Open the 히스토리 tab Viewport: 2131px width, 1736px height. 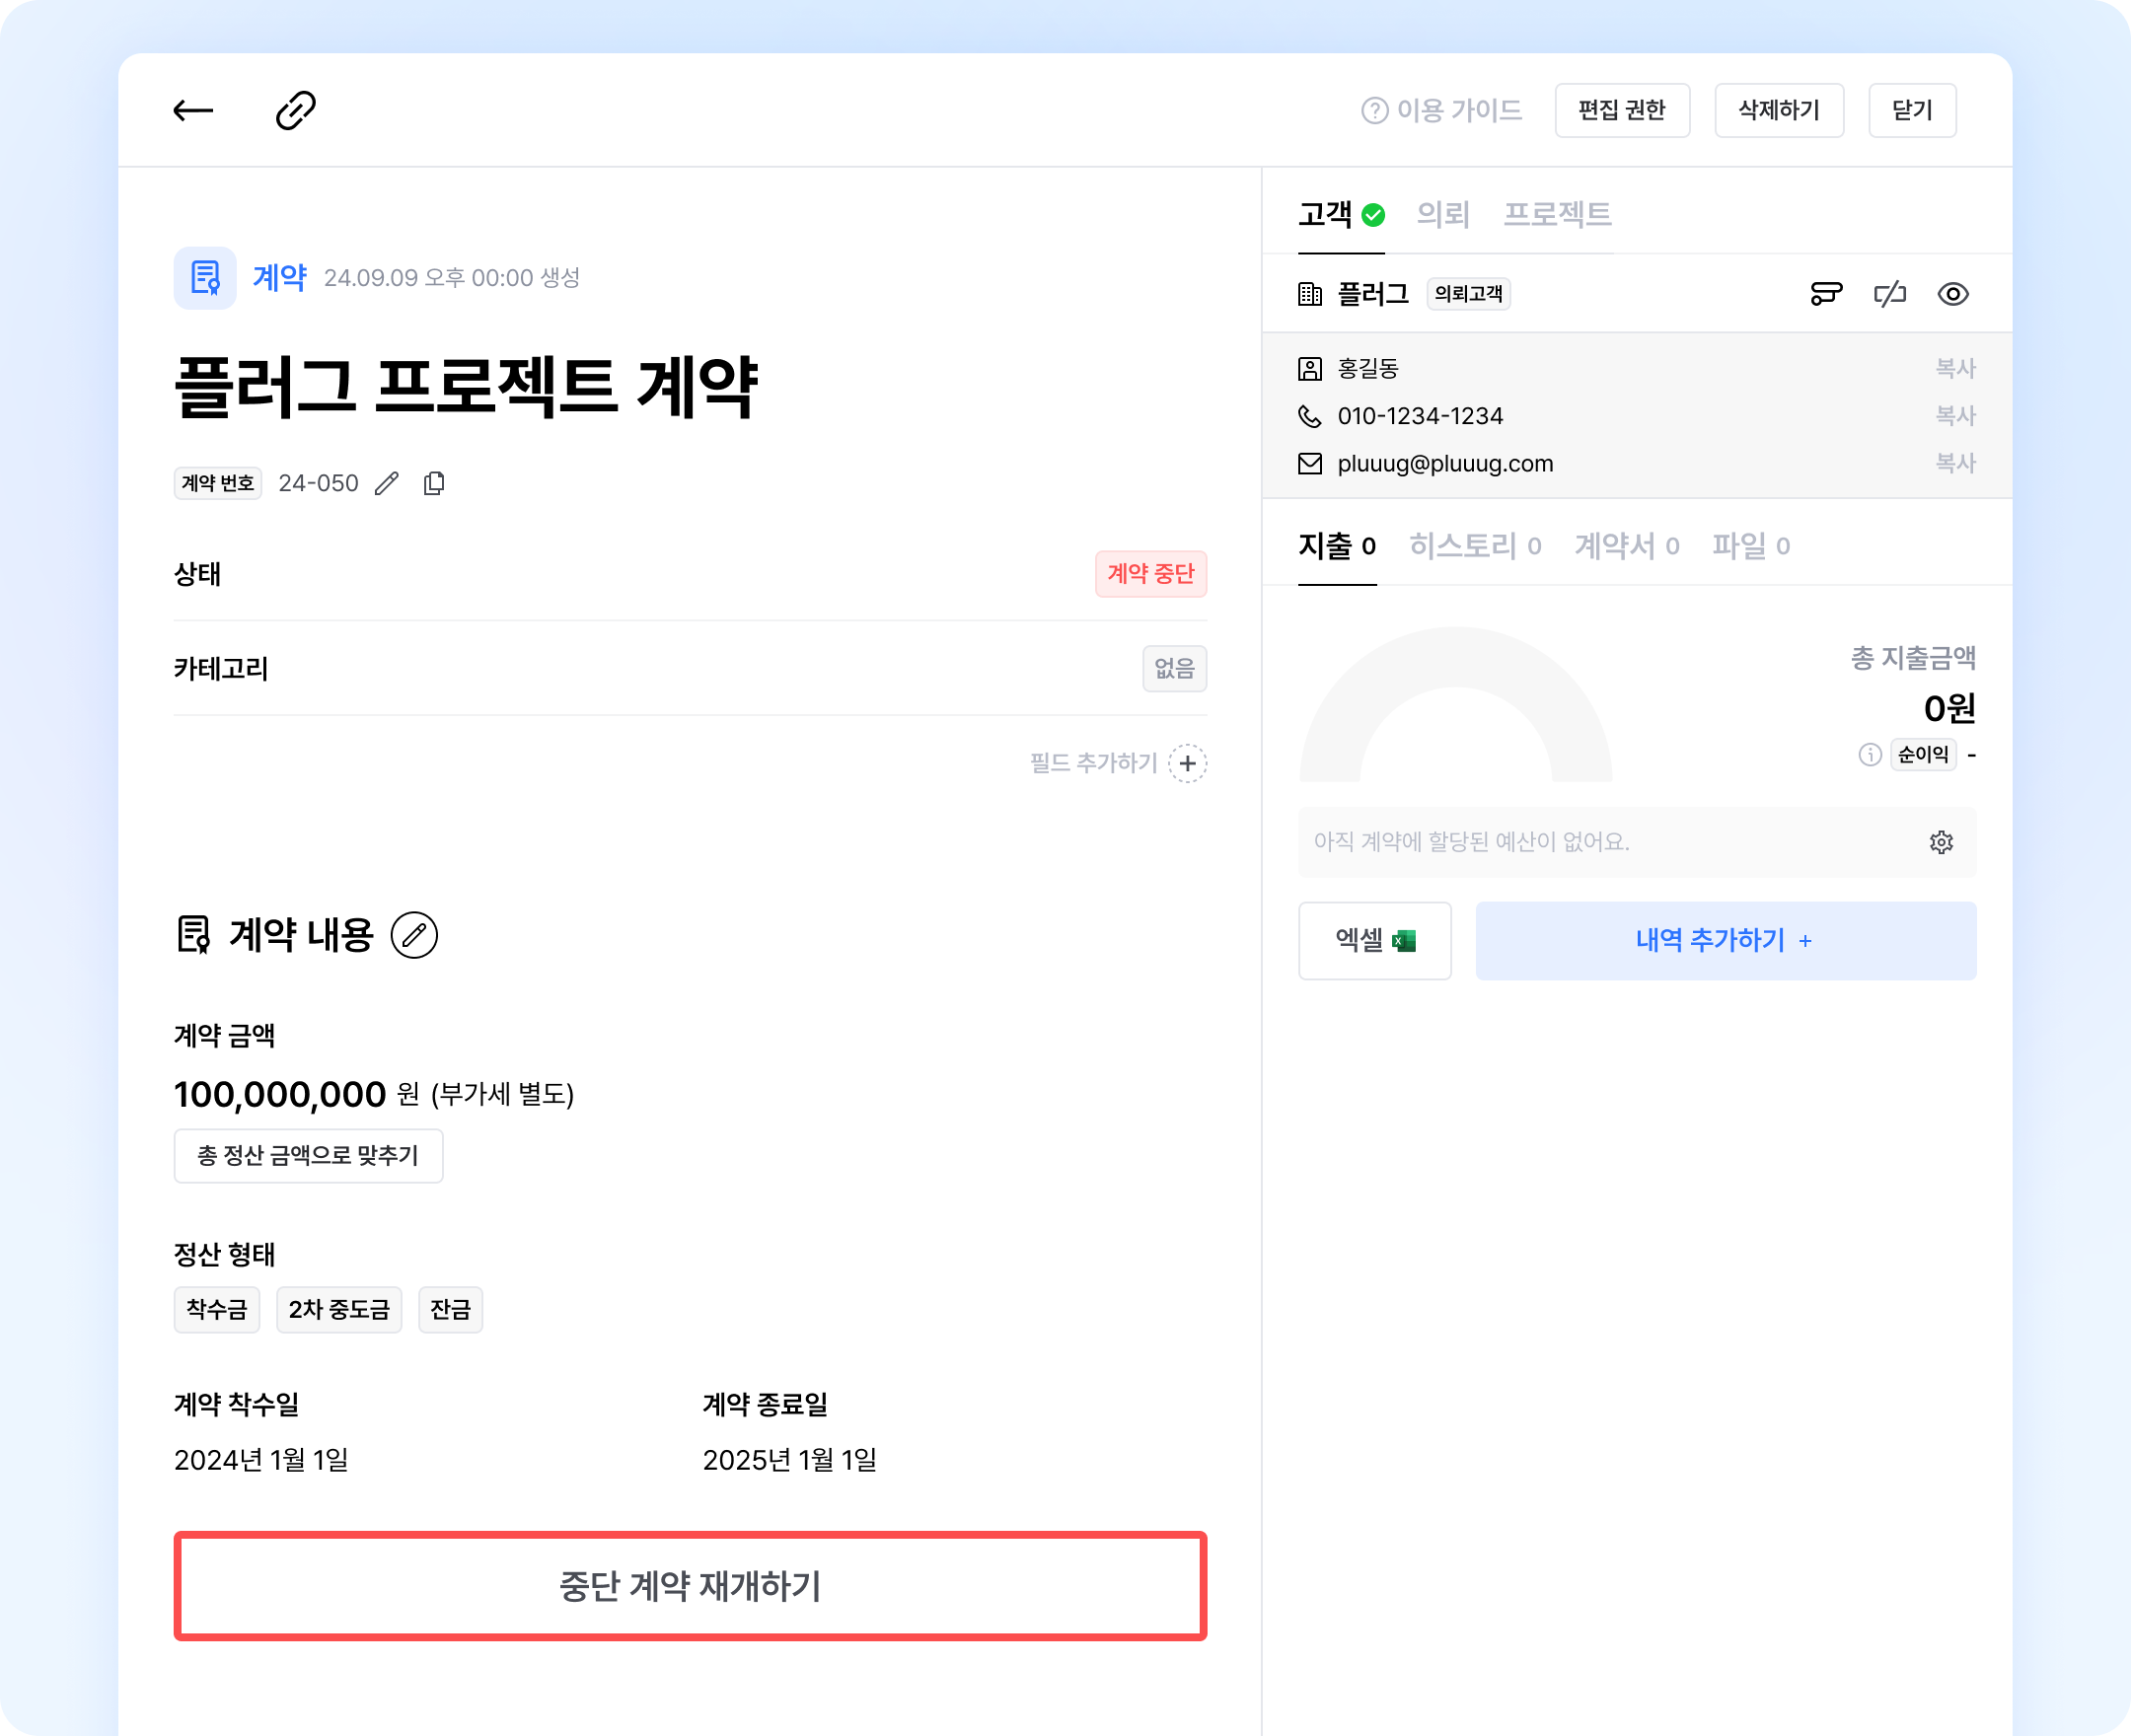tap(1474, 546)
